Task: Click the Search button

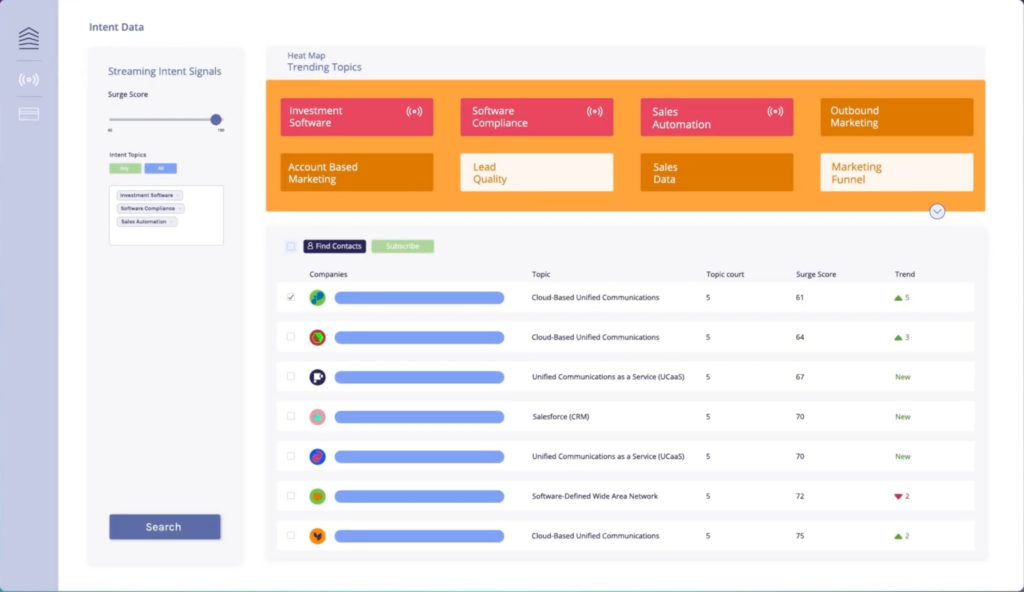Action: coord(164,527)
